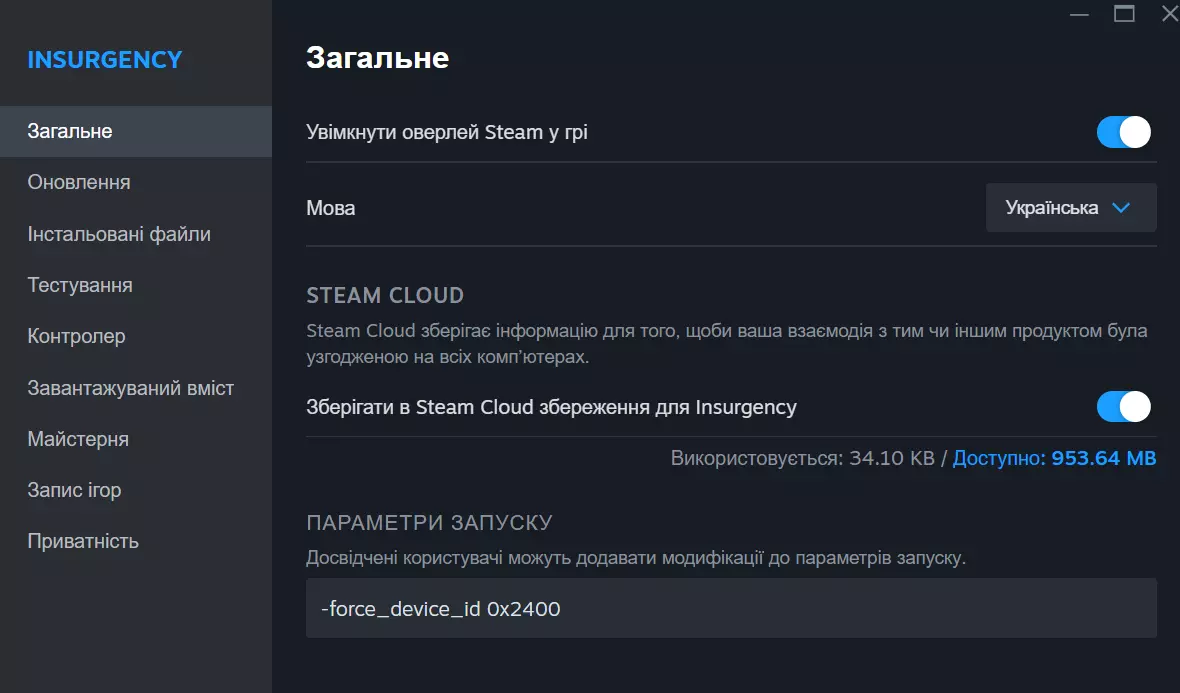Go to Інстальовані файли
This screenshot has height=693, width=1180.
pos(119,234)
